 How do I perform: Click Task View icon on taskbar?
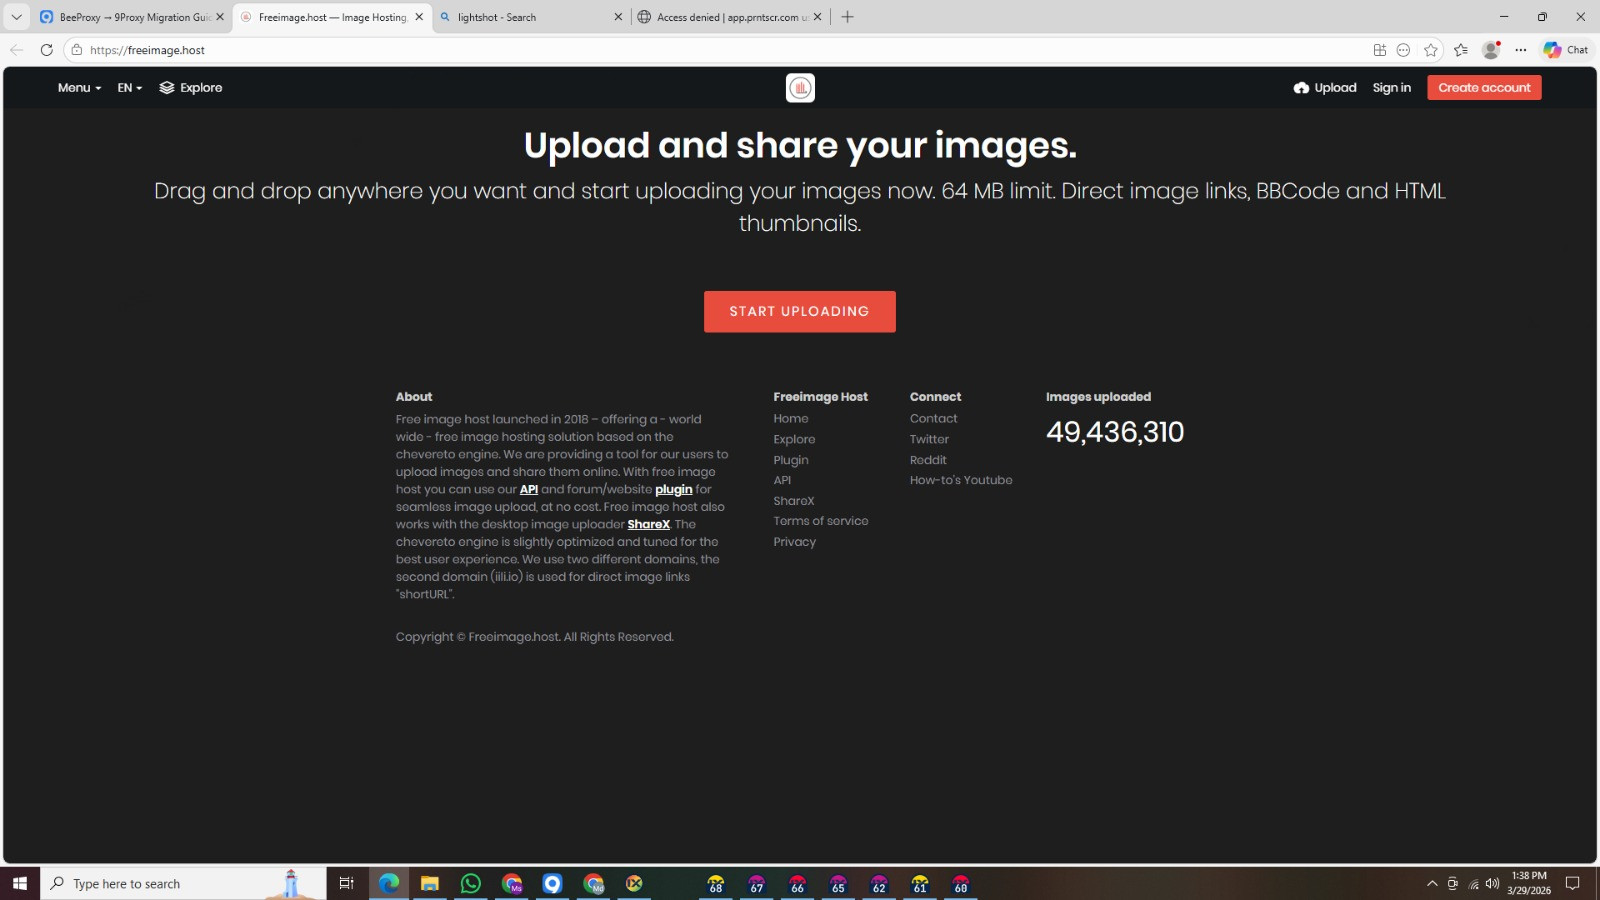(347, 884)
